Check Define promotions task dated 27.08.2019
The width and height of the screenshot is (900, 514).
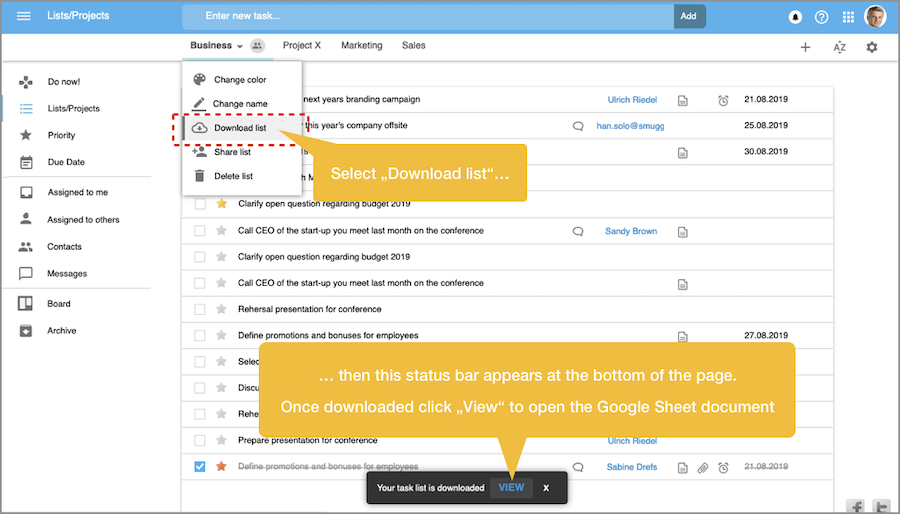pyautogui.click(x=200, y=336)
